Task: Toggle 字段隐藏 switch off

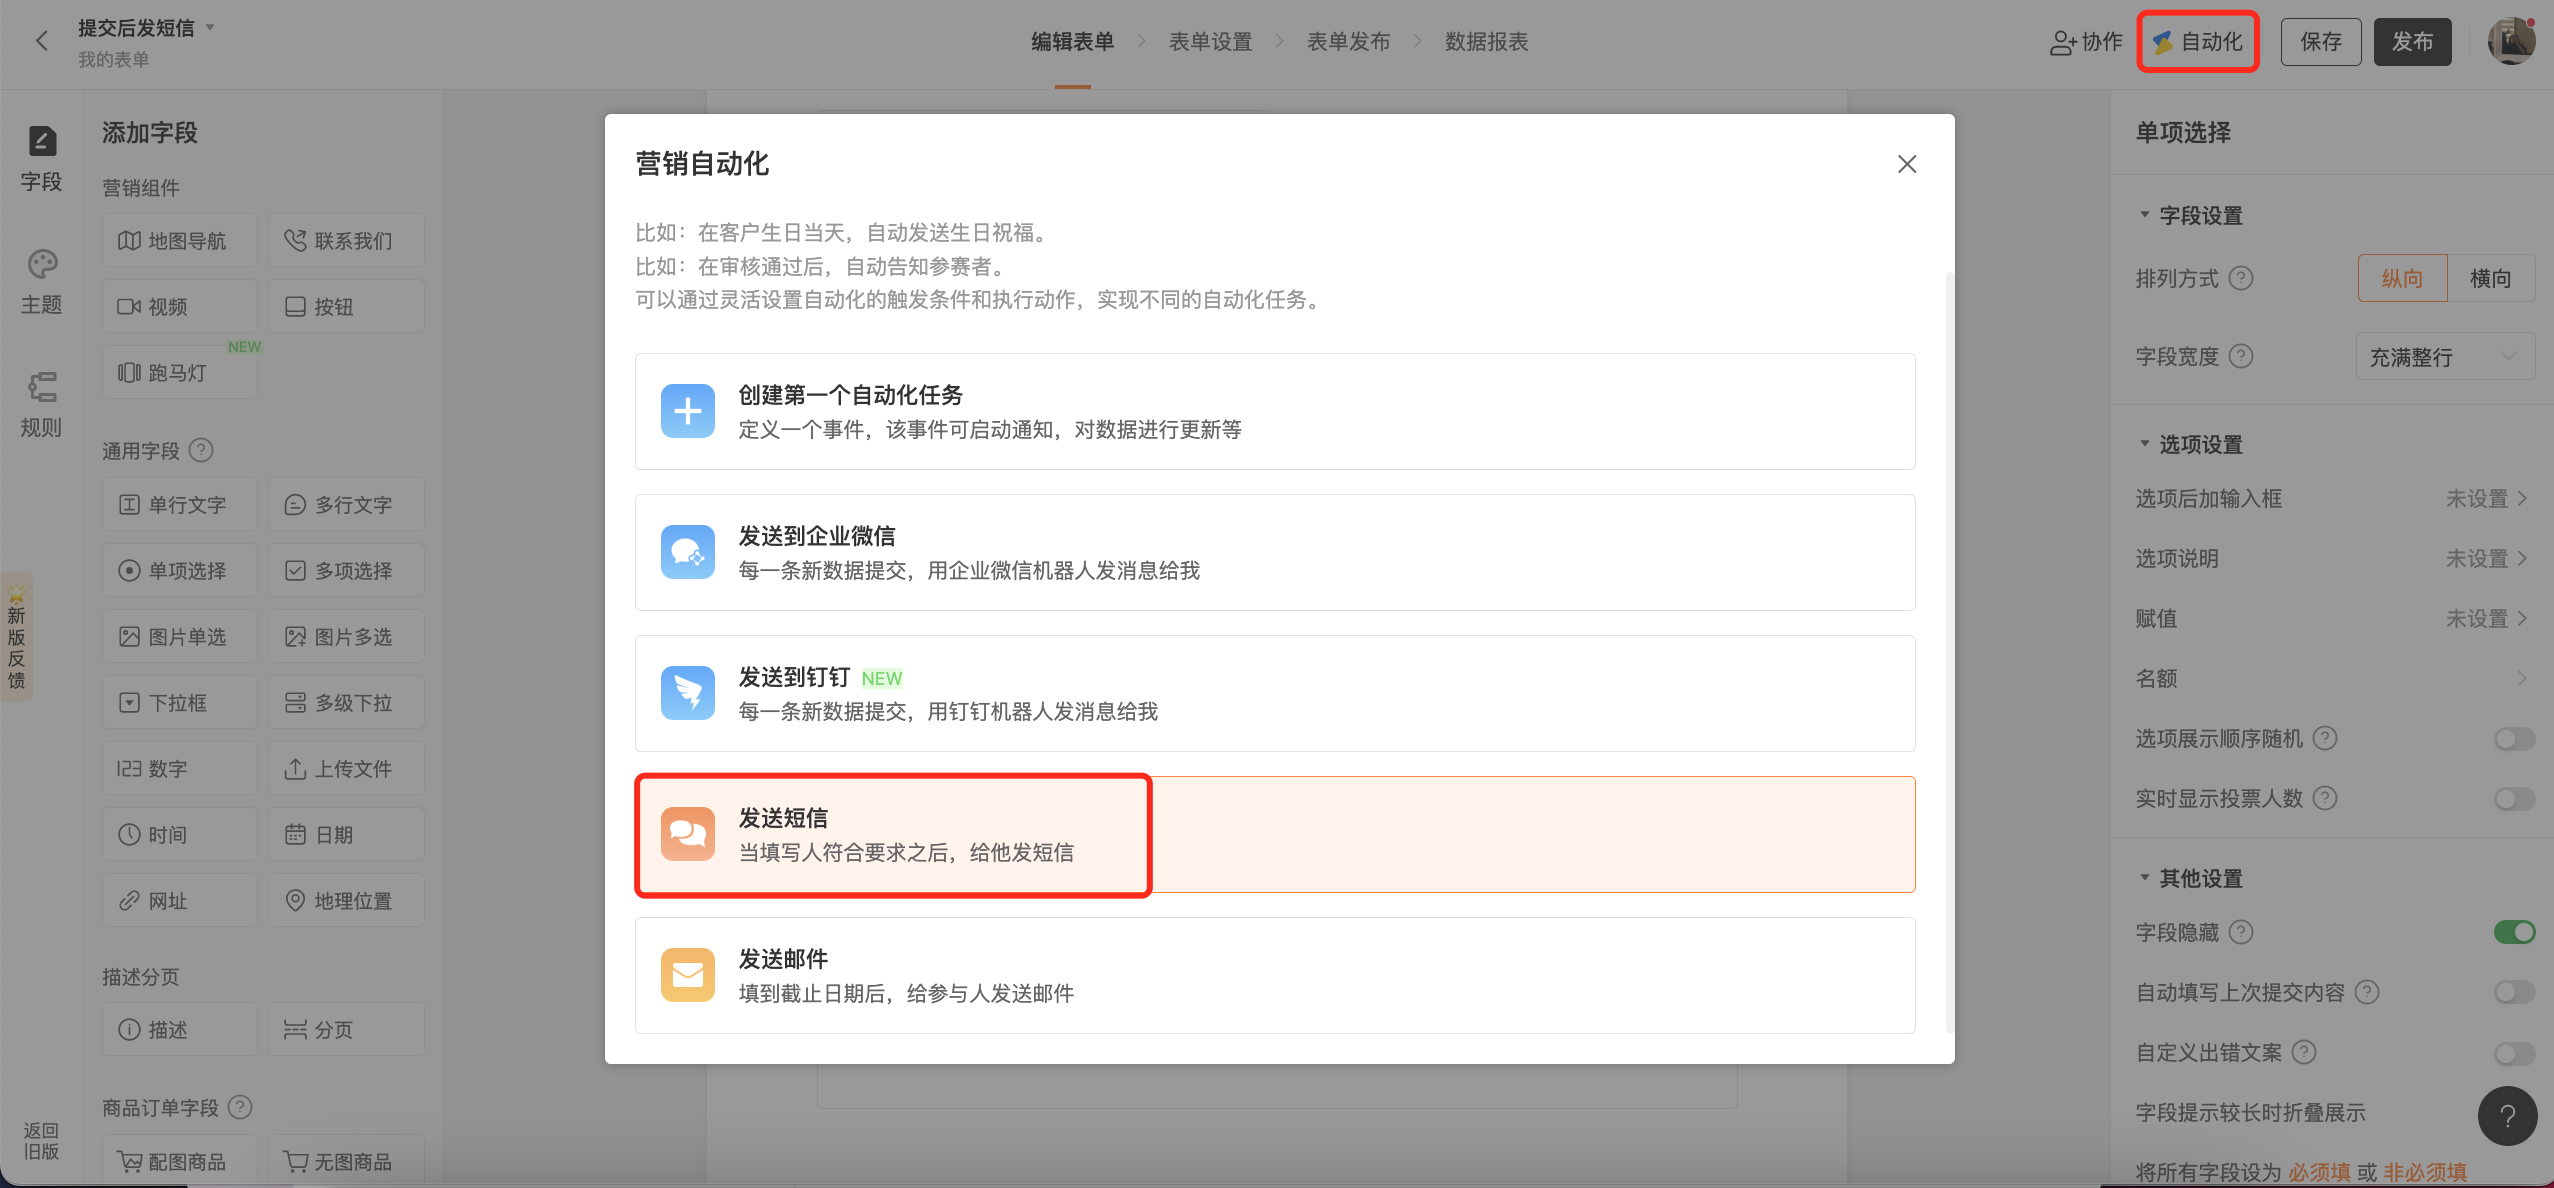Action: [x=2513, y=932]
